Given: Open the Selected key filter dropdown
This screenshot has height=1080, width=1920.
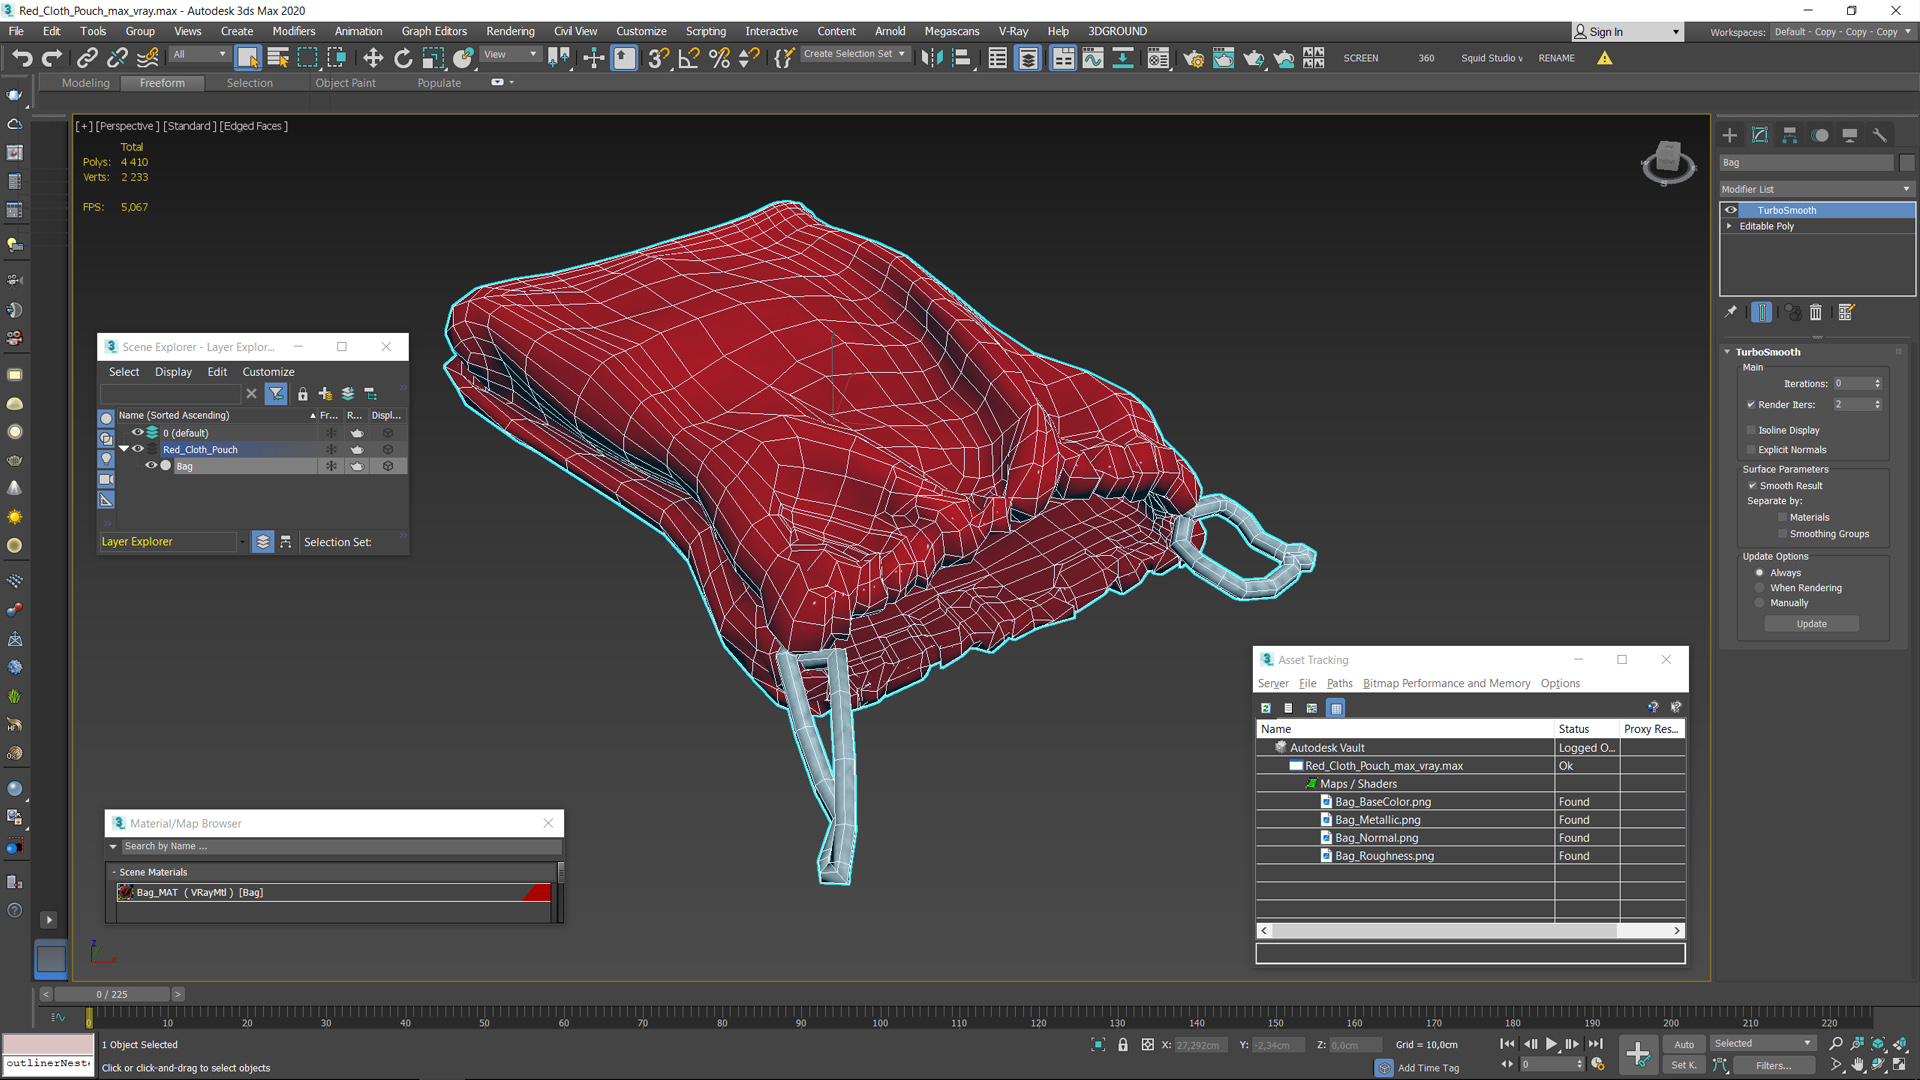Looking at the screenshot, I should (x=1762, y=1044).
